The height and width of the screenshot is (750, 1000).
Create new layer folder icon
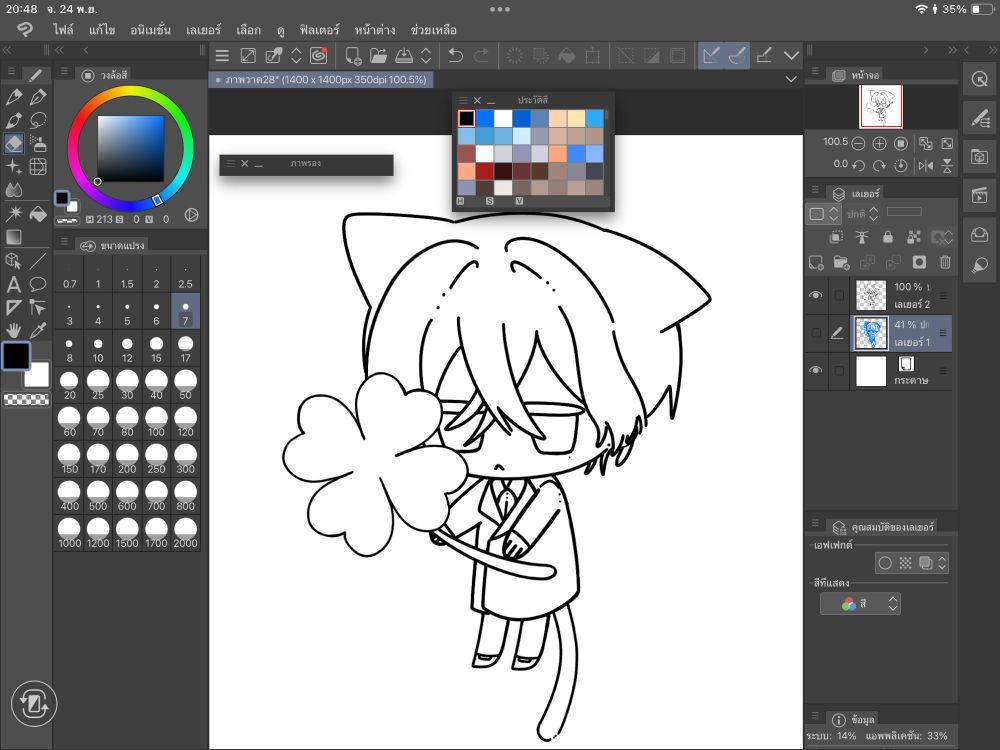pyautogui.click(x=842, y=262)
